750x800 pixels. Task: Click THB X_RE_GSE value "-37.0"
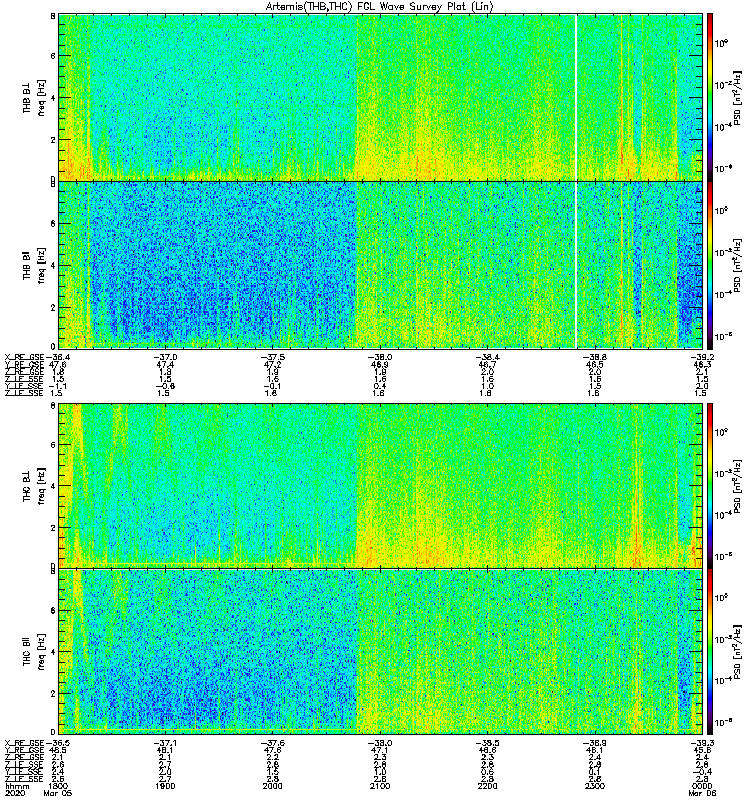click(x=165, y=357)
